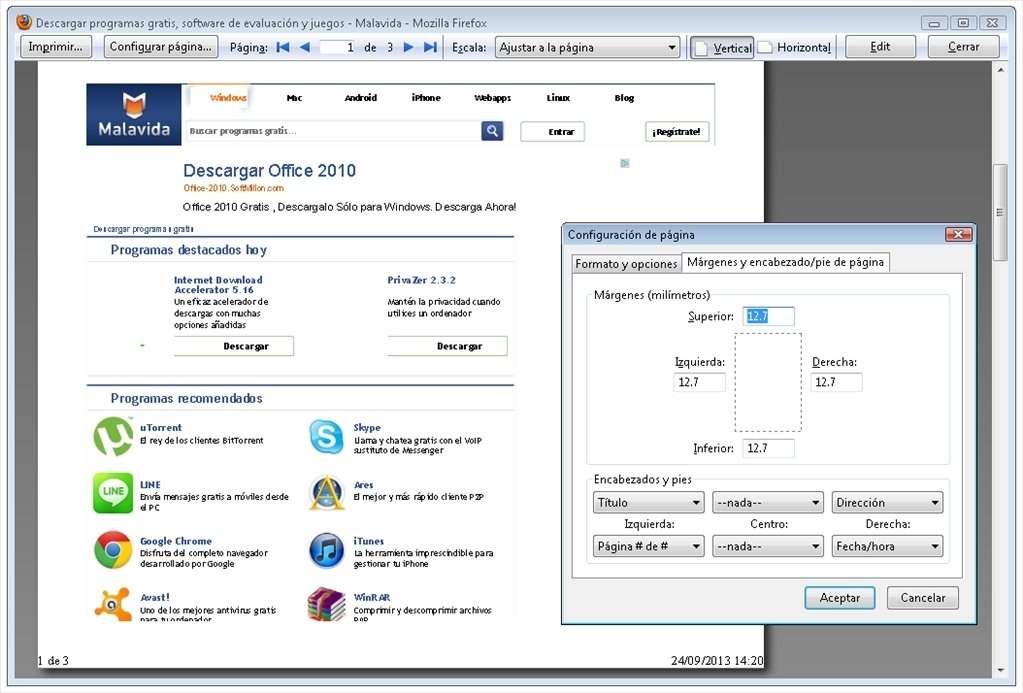Click the ad choices icon in preview
This screenshot has width=1023, height=693.
point(625,163)
